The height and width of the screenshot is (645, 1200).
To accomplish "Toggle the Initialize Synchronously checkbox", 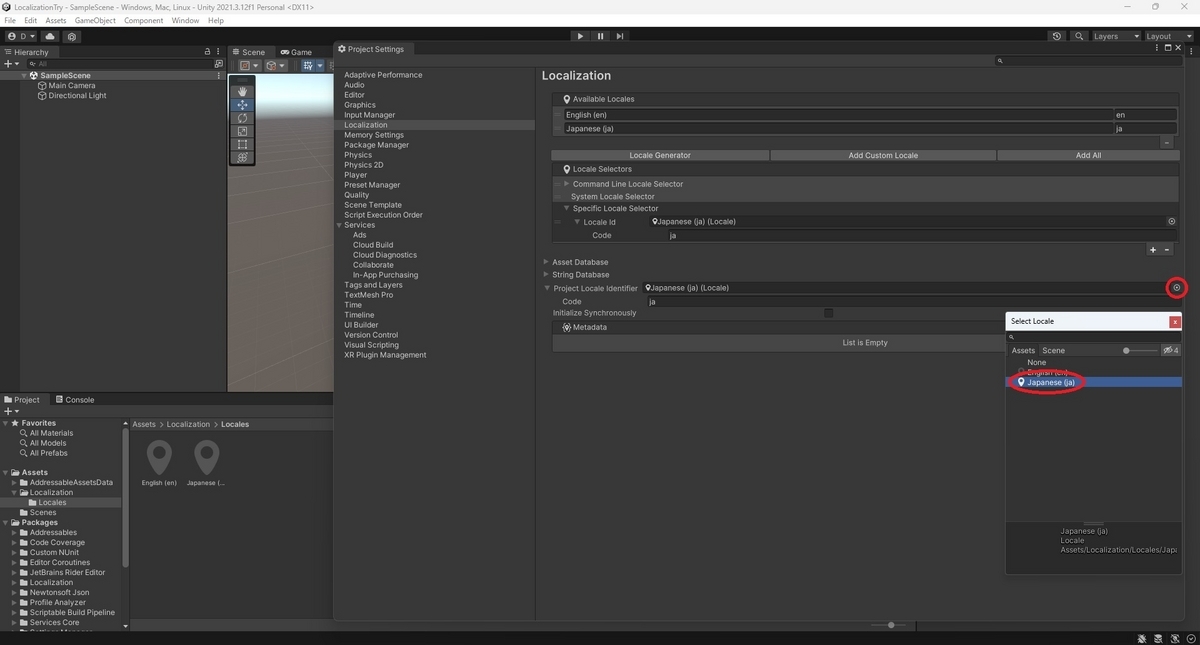I will 828,313.
